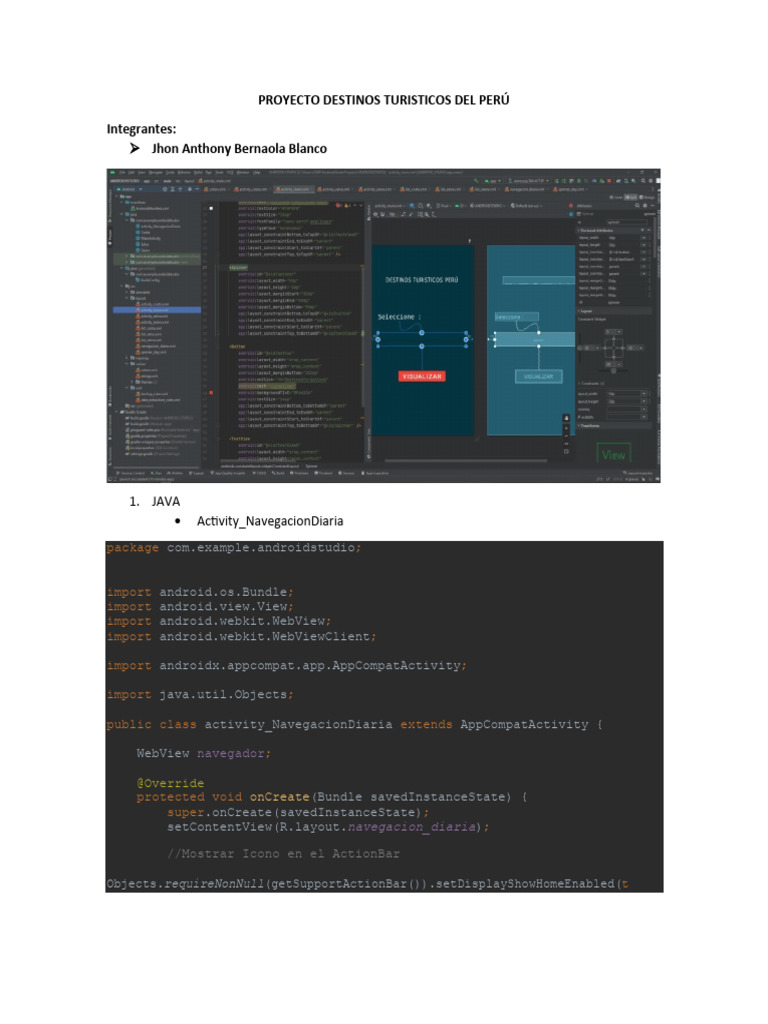Switch to the navegacion_diaria.xml editor tab

coord(525,189)
